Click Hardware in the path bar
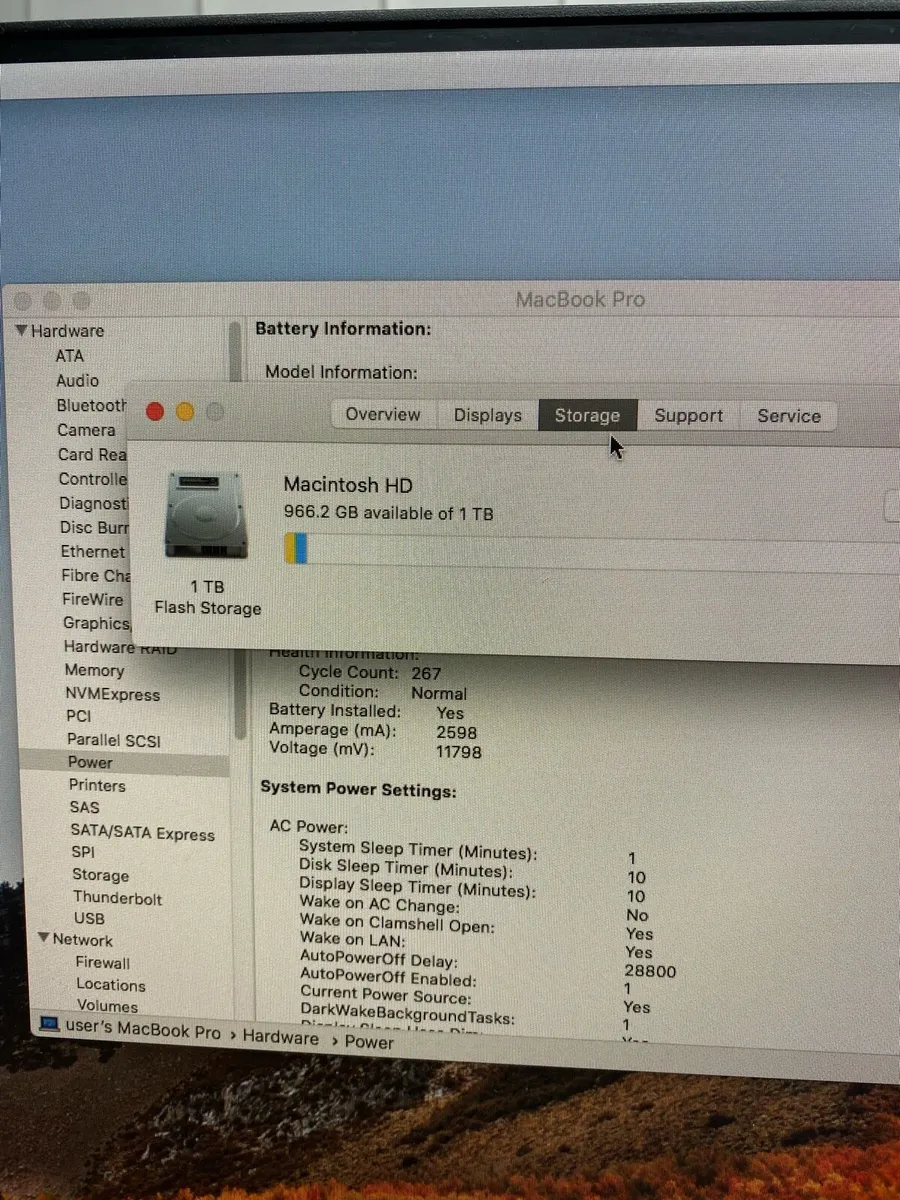This screenshot has height=1200, width=900. [281, 1038]
